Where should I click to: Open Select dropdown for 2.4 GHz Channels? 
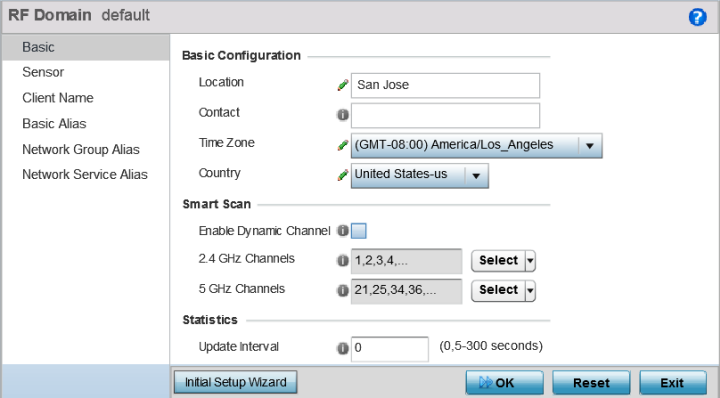(x=503, y=261)
